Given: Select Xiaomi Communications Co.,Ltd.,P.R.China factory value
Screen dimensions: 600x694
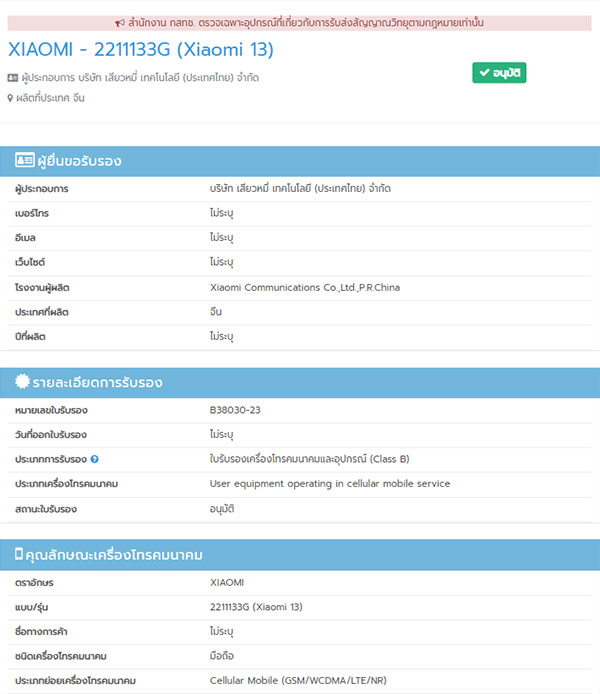Looking at the screenshot, I should tap(305, 288).
